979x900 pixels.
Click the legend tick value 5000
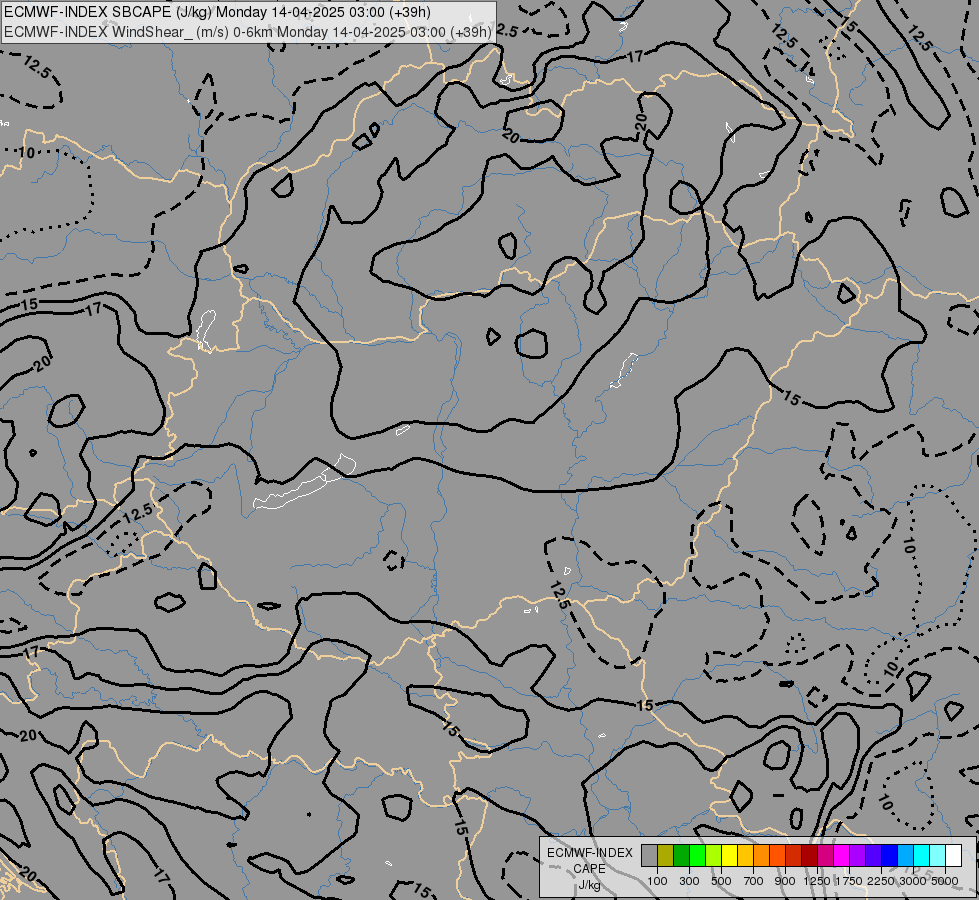pyautogui.click(x=945, y=881)
